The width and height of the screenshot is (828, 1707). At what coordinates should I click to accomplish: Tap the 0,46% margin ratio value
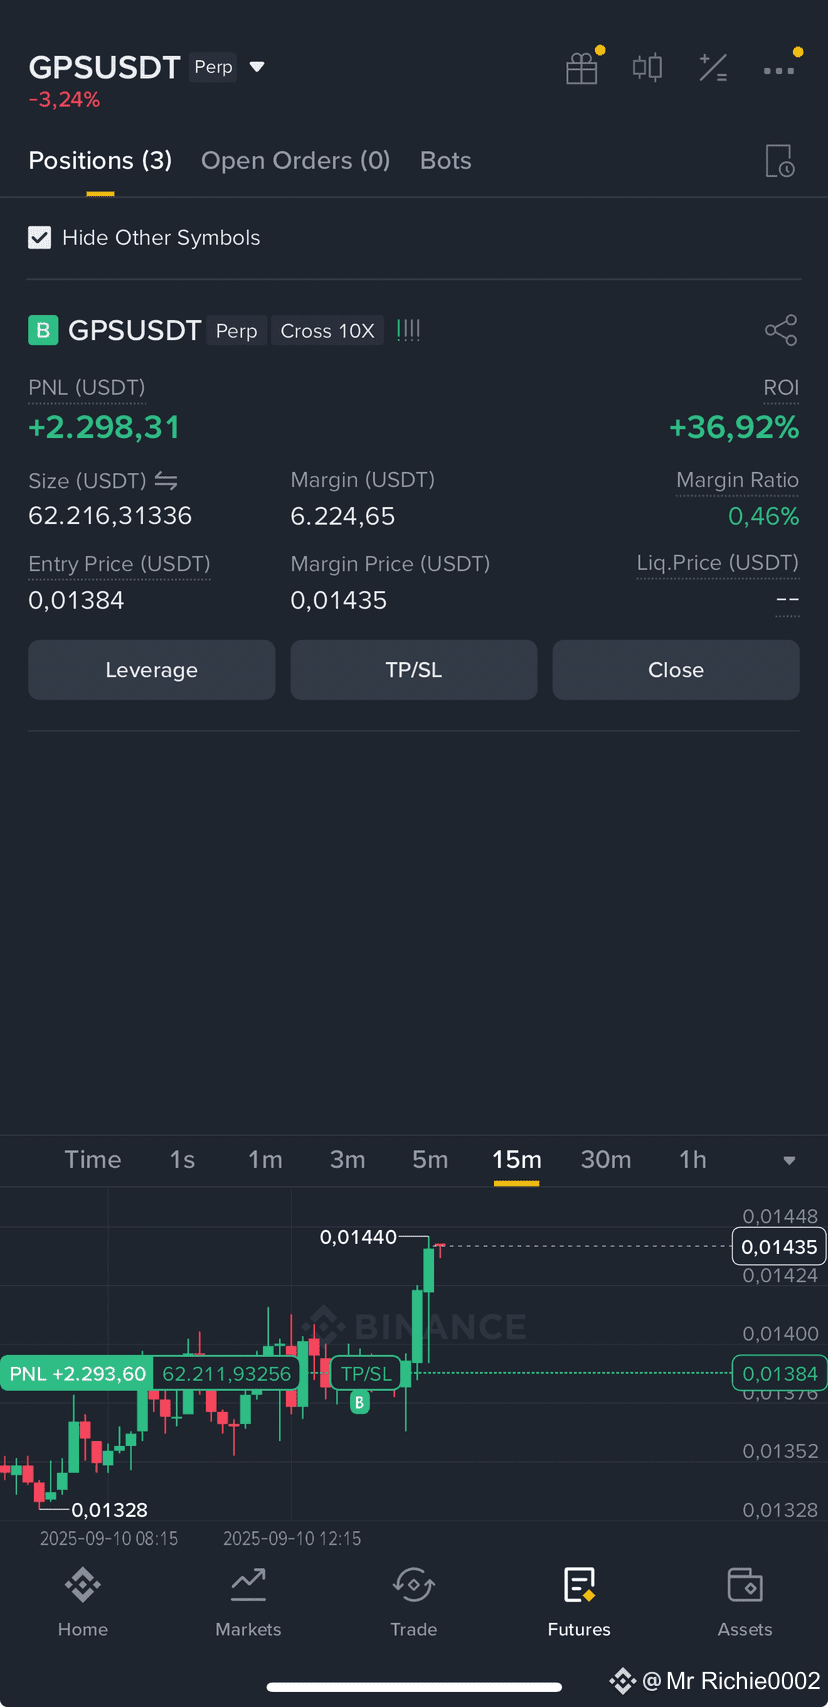tap(763, 517)
